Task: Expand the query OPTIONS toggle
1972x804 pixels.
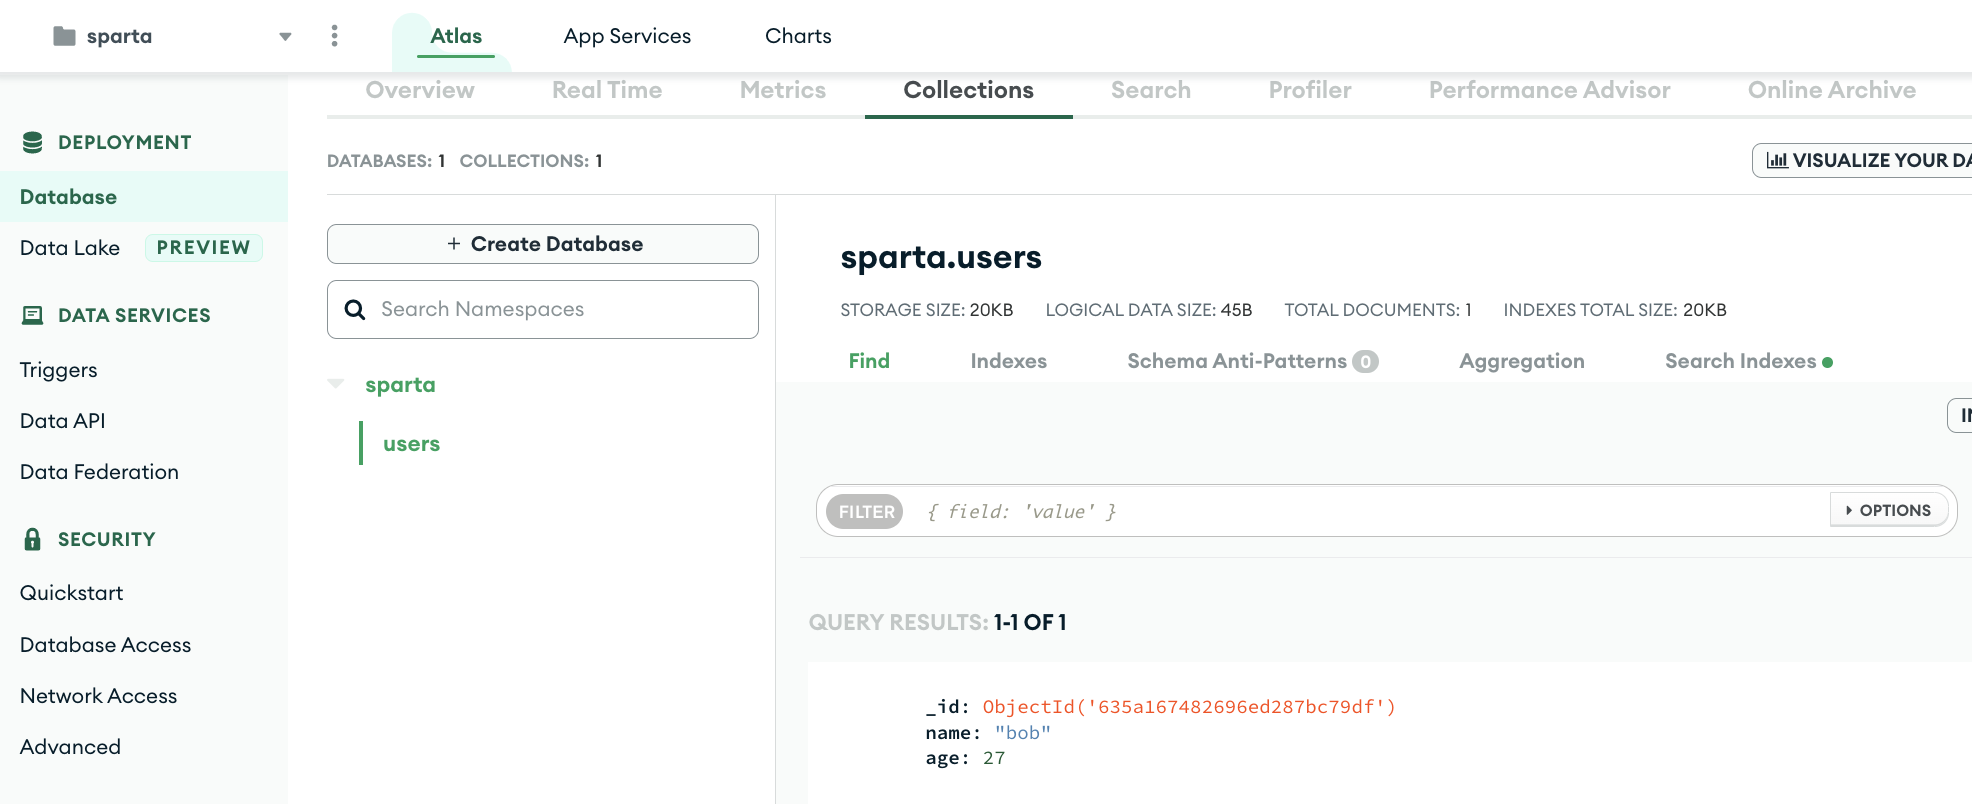Action: coord(1889,510)
